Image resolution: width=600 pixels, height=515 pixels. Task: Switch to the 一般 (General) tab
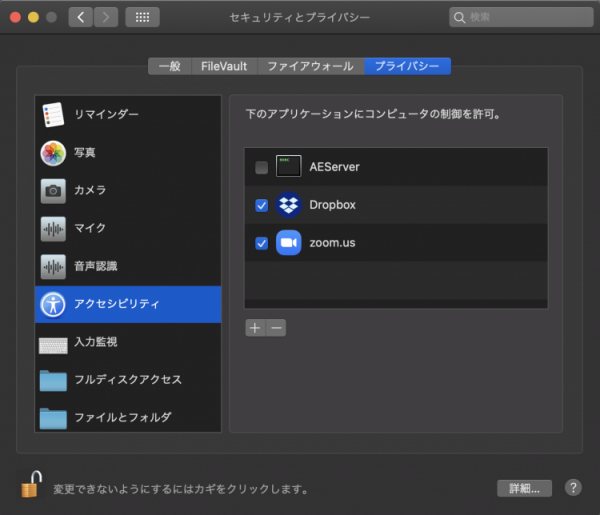coord(170,66)
